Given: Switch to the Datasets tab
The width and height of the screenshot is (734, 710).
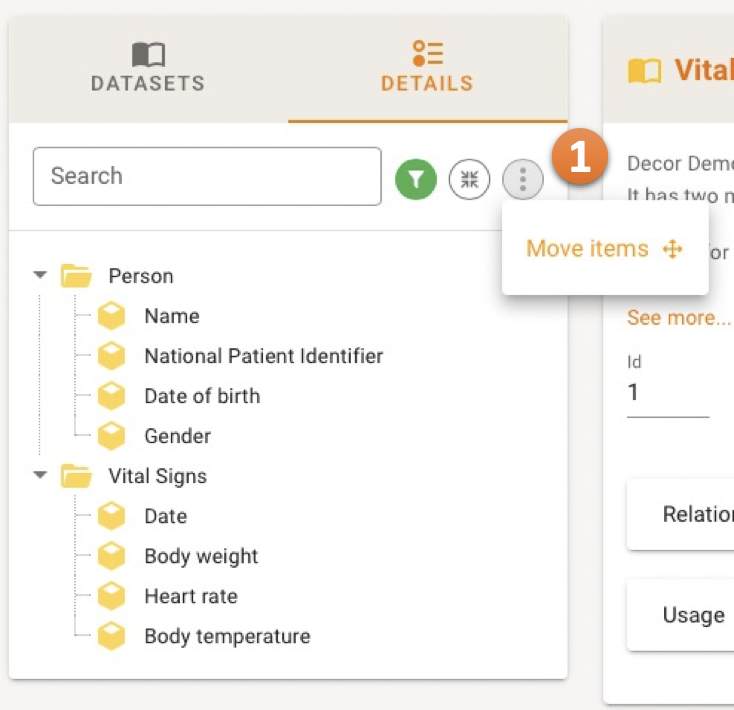Looking at the screenshot, I should (148, 68).
